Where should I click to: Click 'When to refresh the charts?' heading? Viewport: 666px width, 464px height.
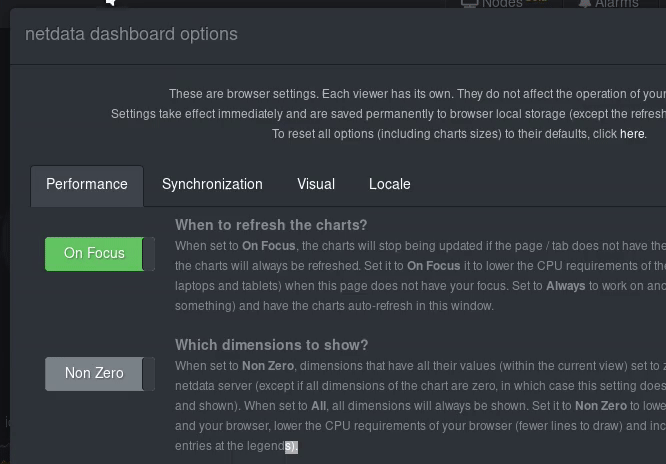tap(271, 225)
